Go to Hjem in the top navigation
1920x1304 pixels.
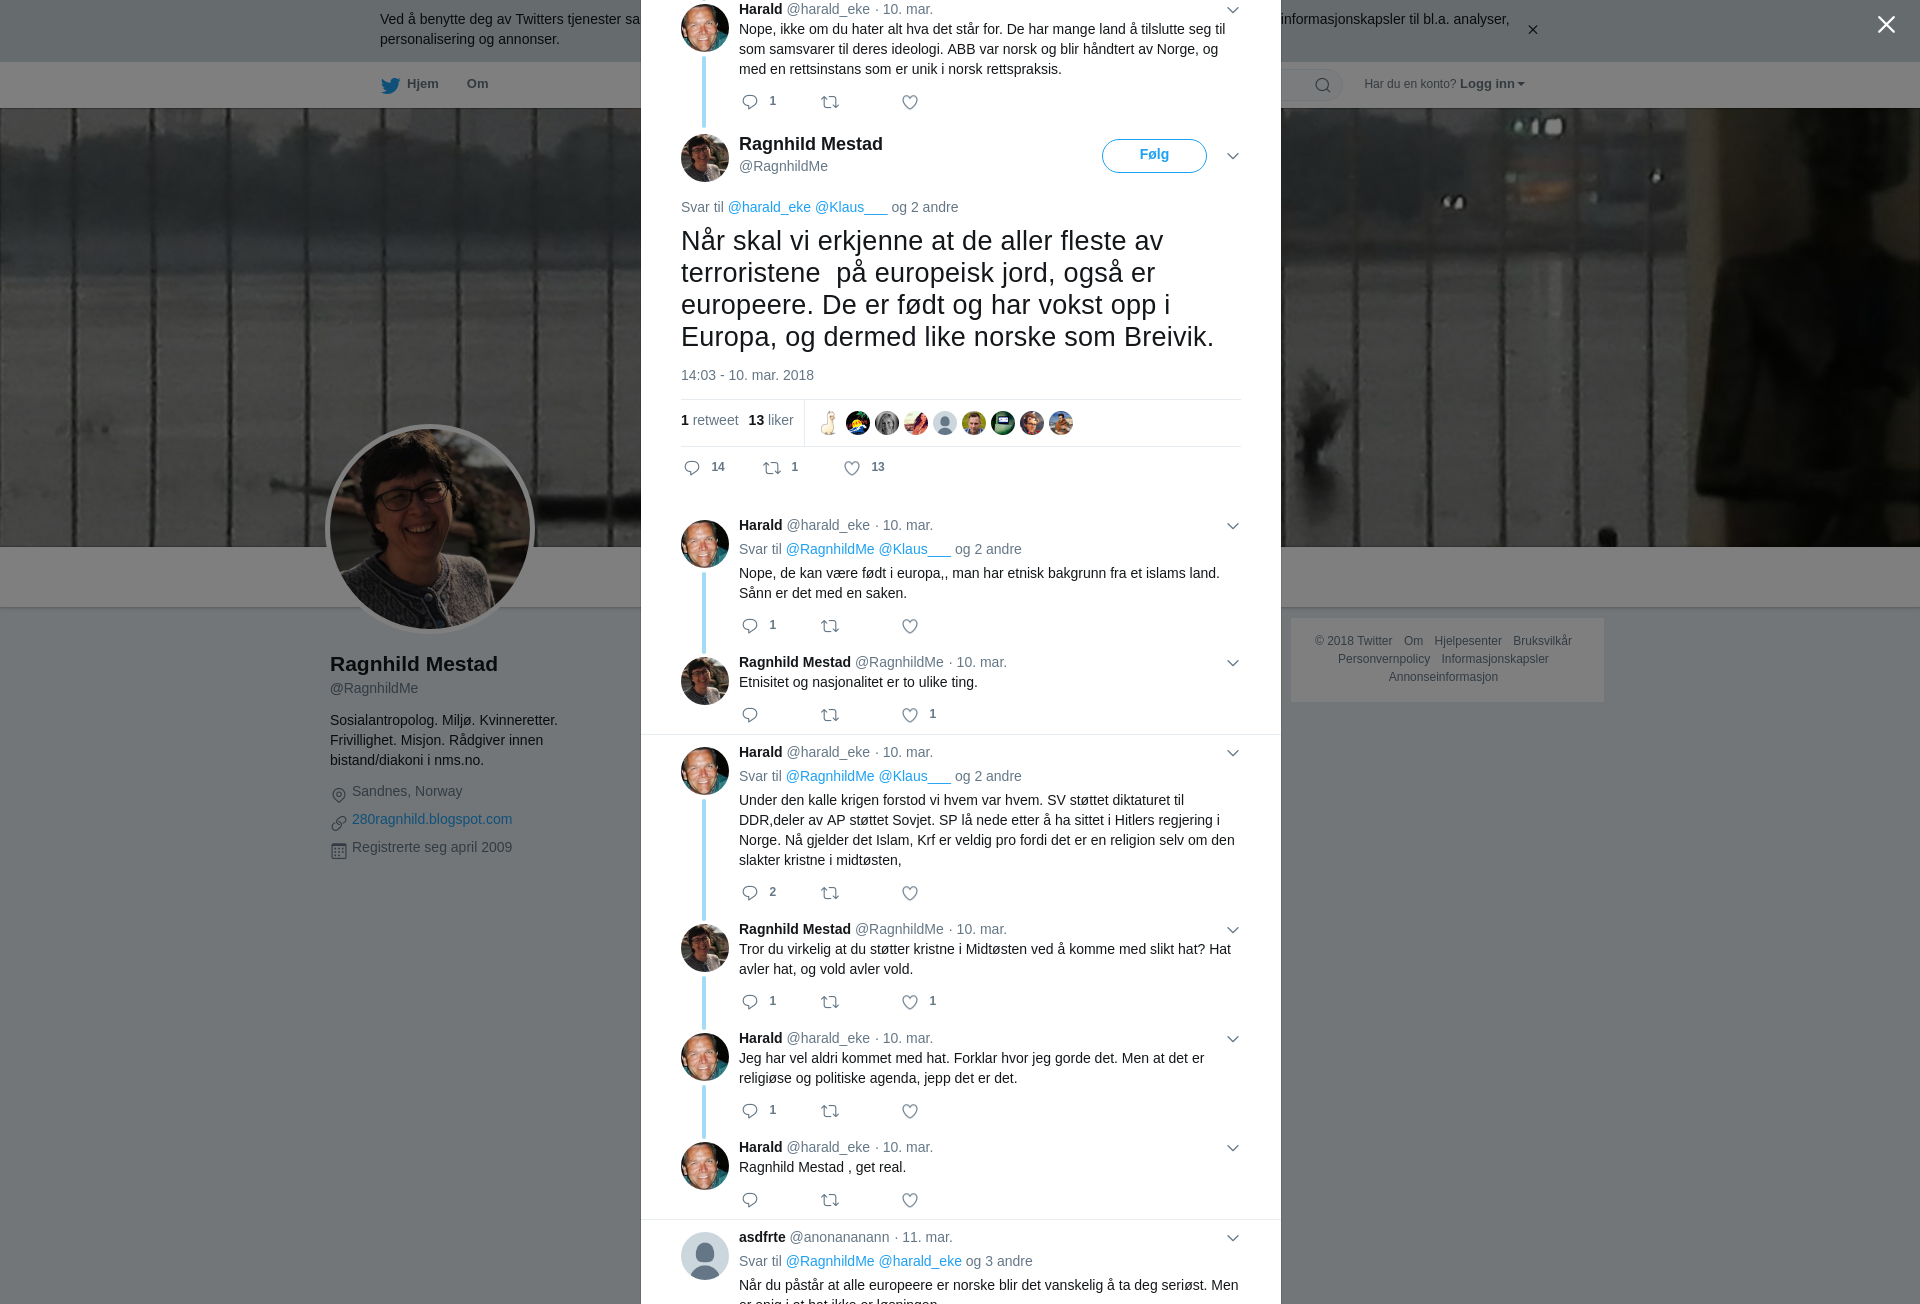click(422, 84)
